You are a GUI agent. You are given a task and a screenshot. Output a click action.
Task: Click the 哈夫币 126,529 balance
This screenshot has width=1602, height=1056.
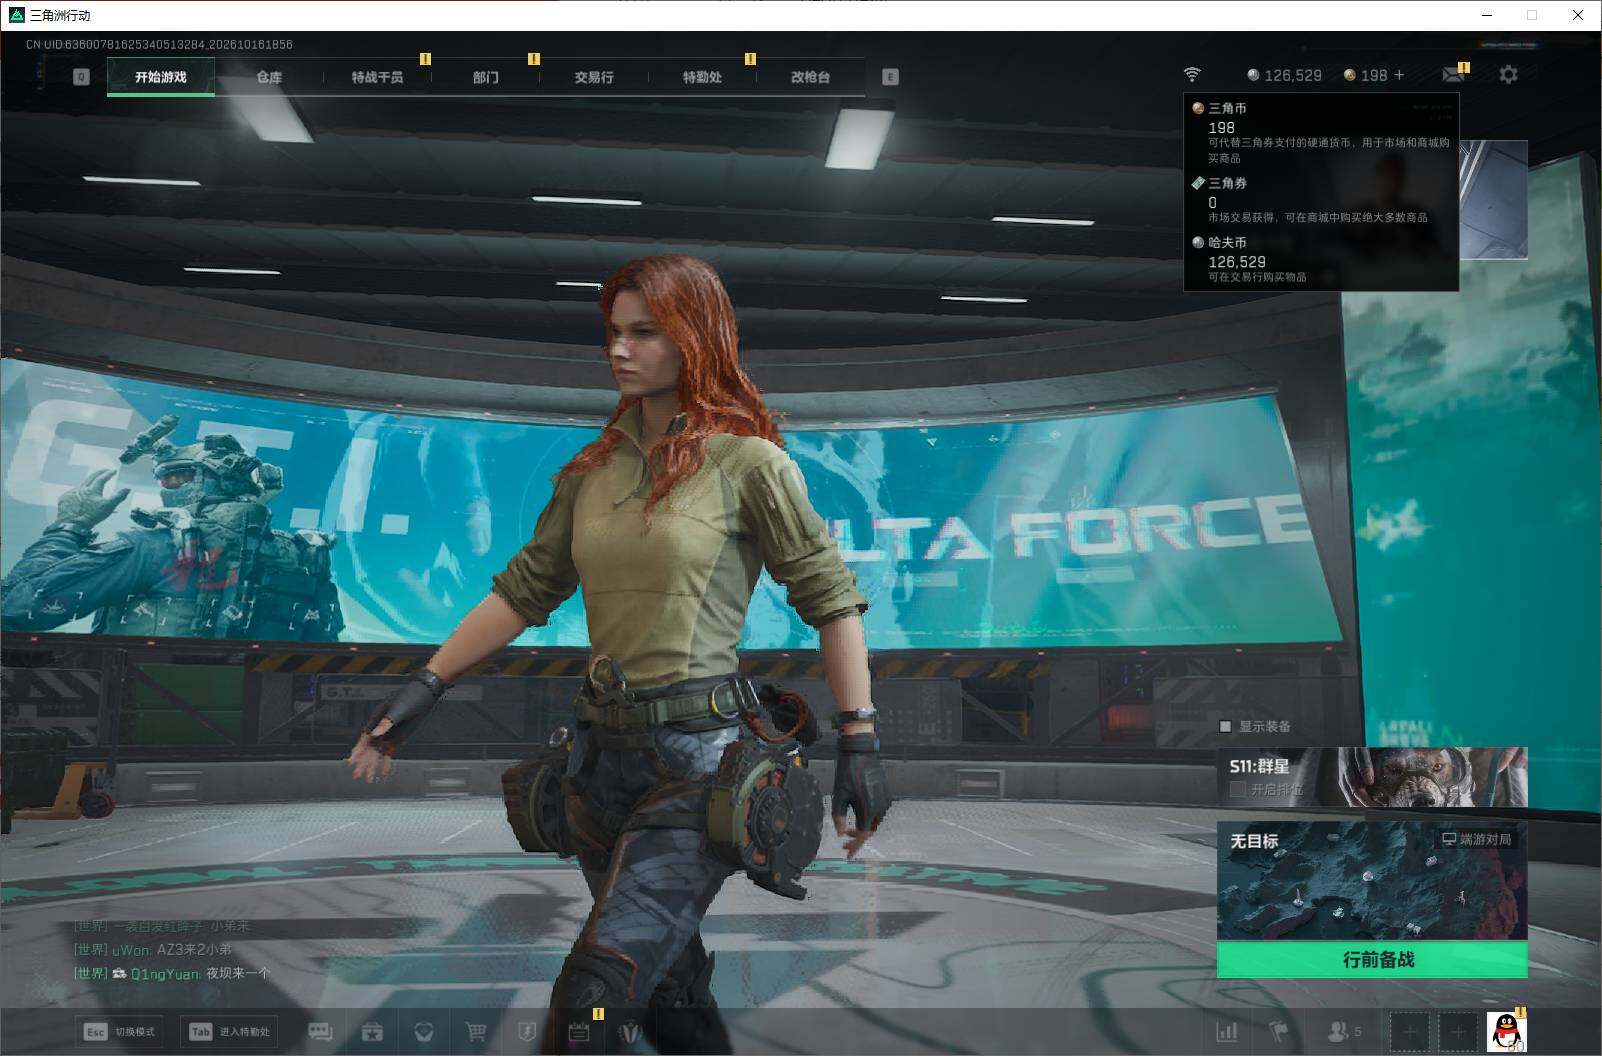pyautogui.click(x=1285, y=75)
